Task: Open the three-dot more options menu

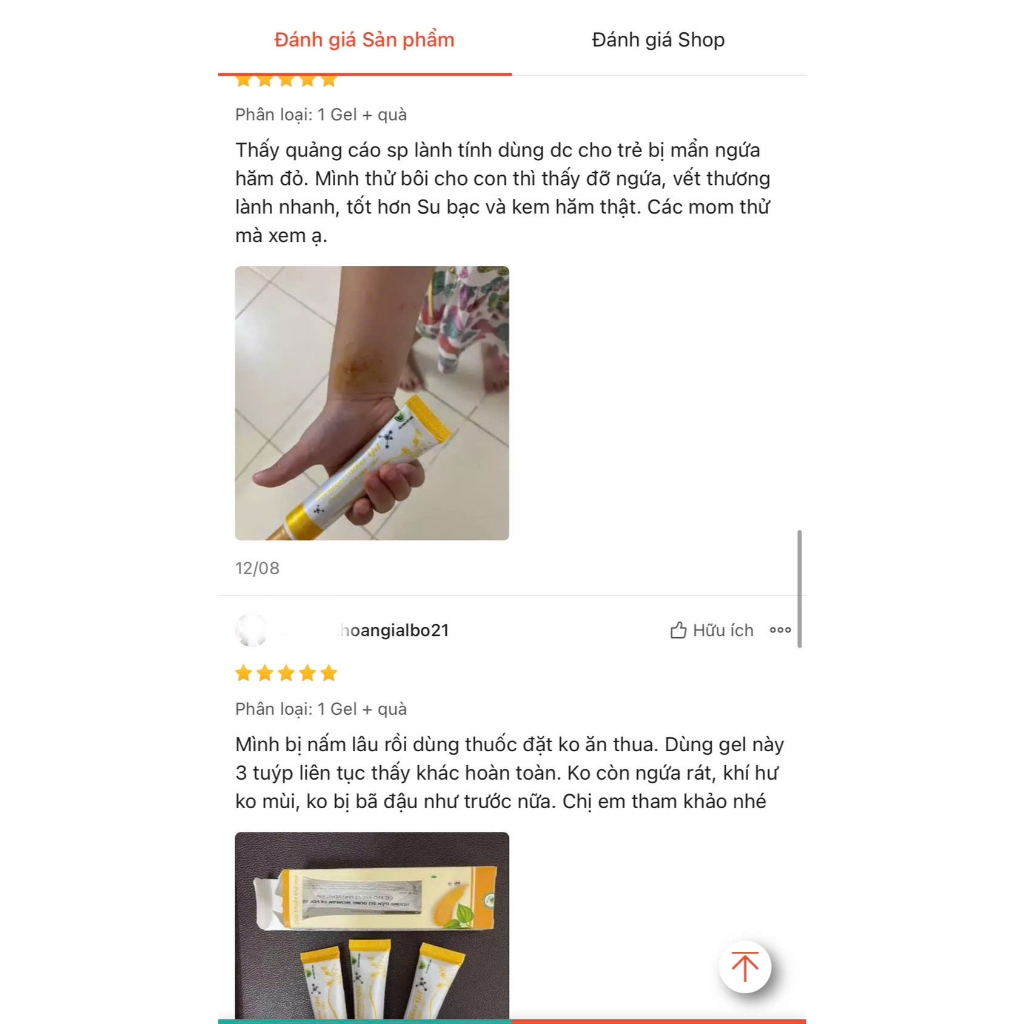Action: pyautogui.click(x=780, y=630)
